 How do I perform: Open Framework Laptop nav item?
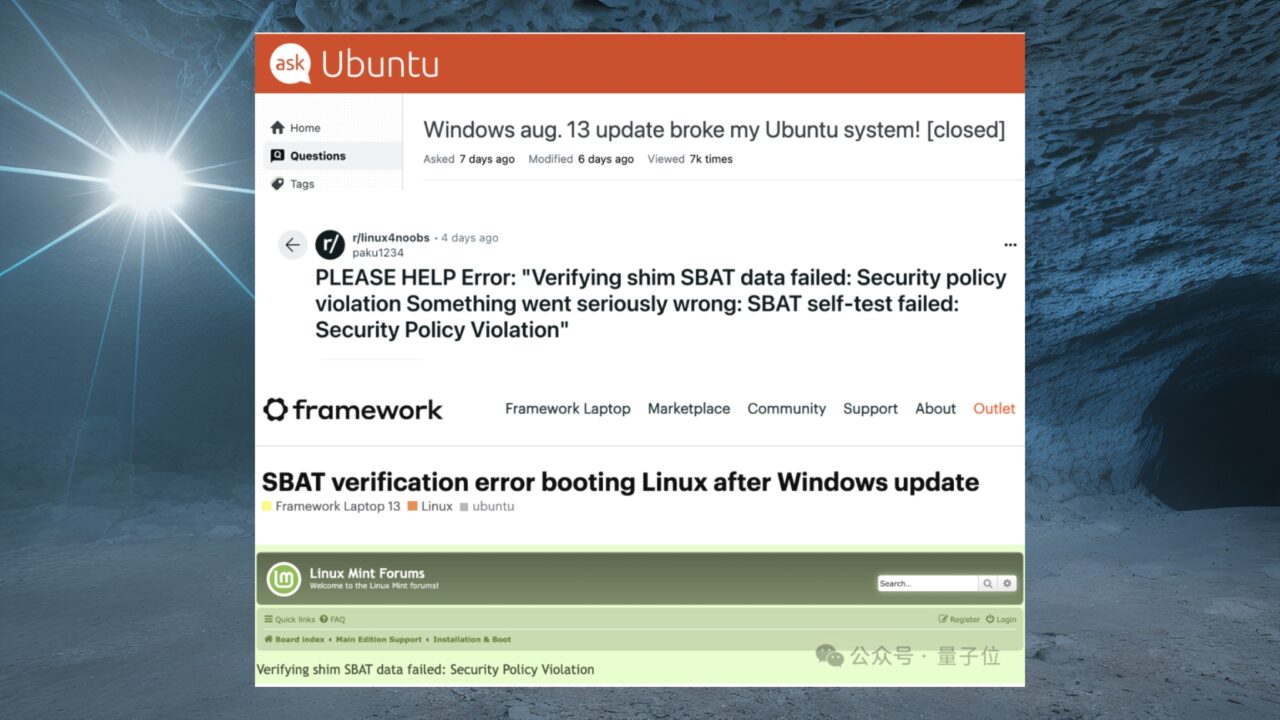pos(568,408)
